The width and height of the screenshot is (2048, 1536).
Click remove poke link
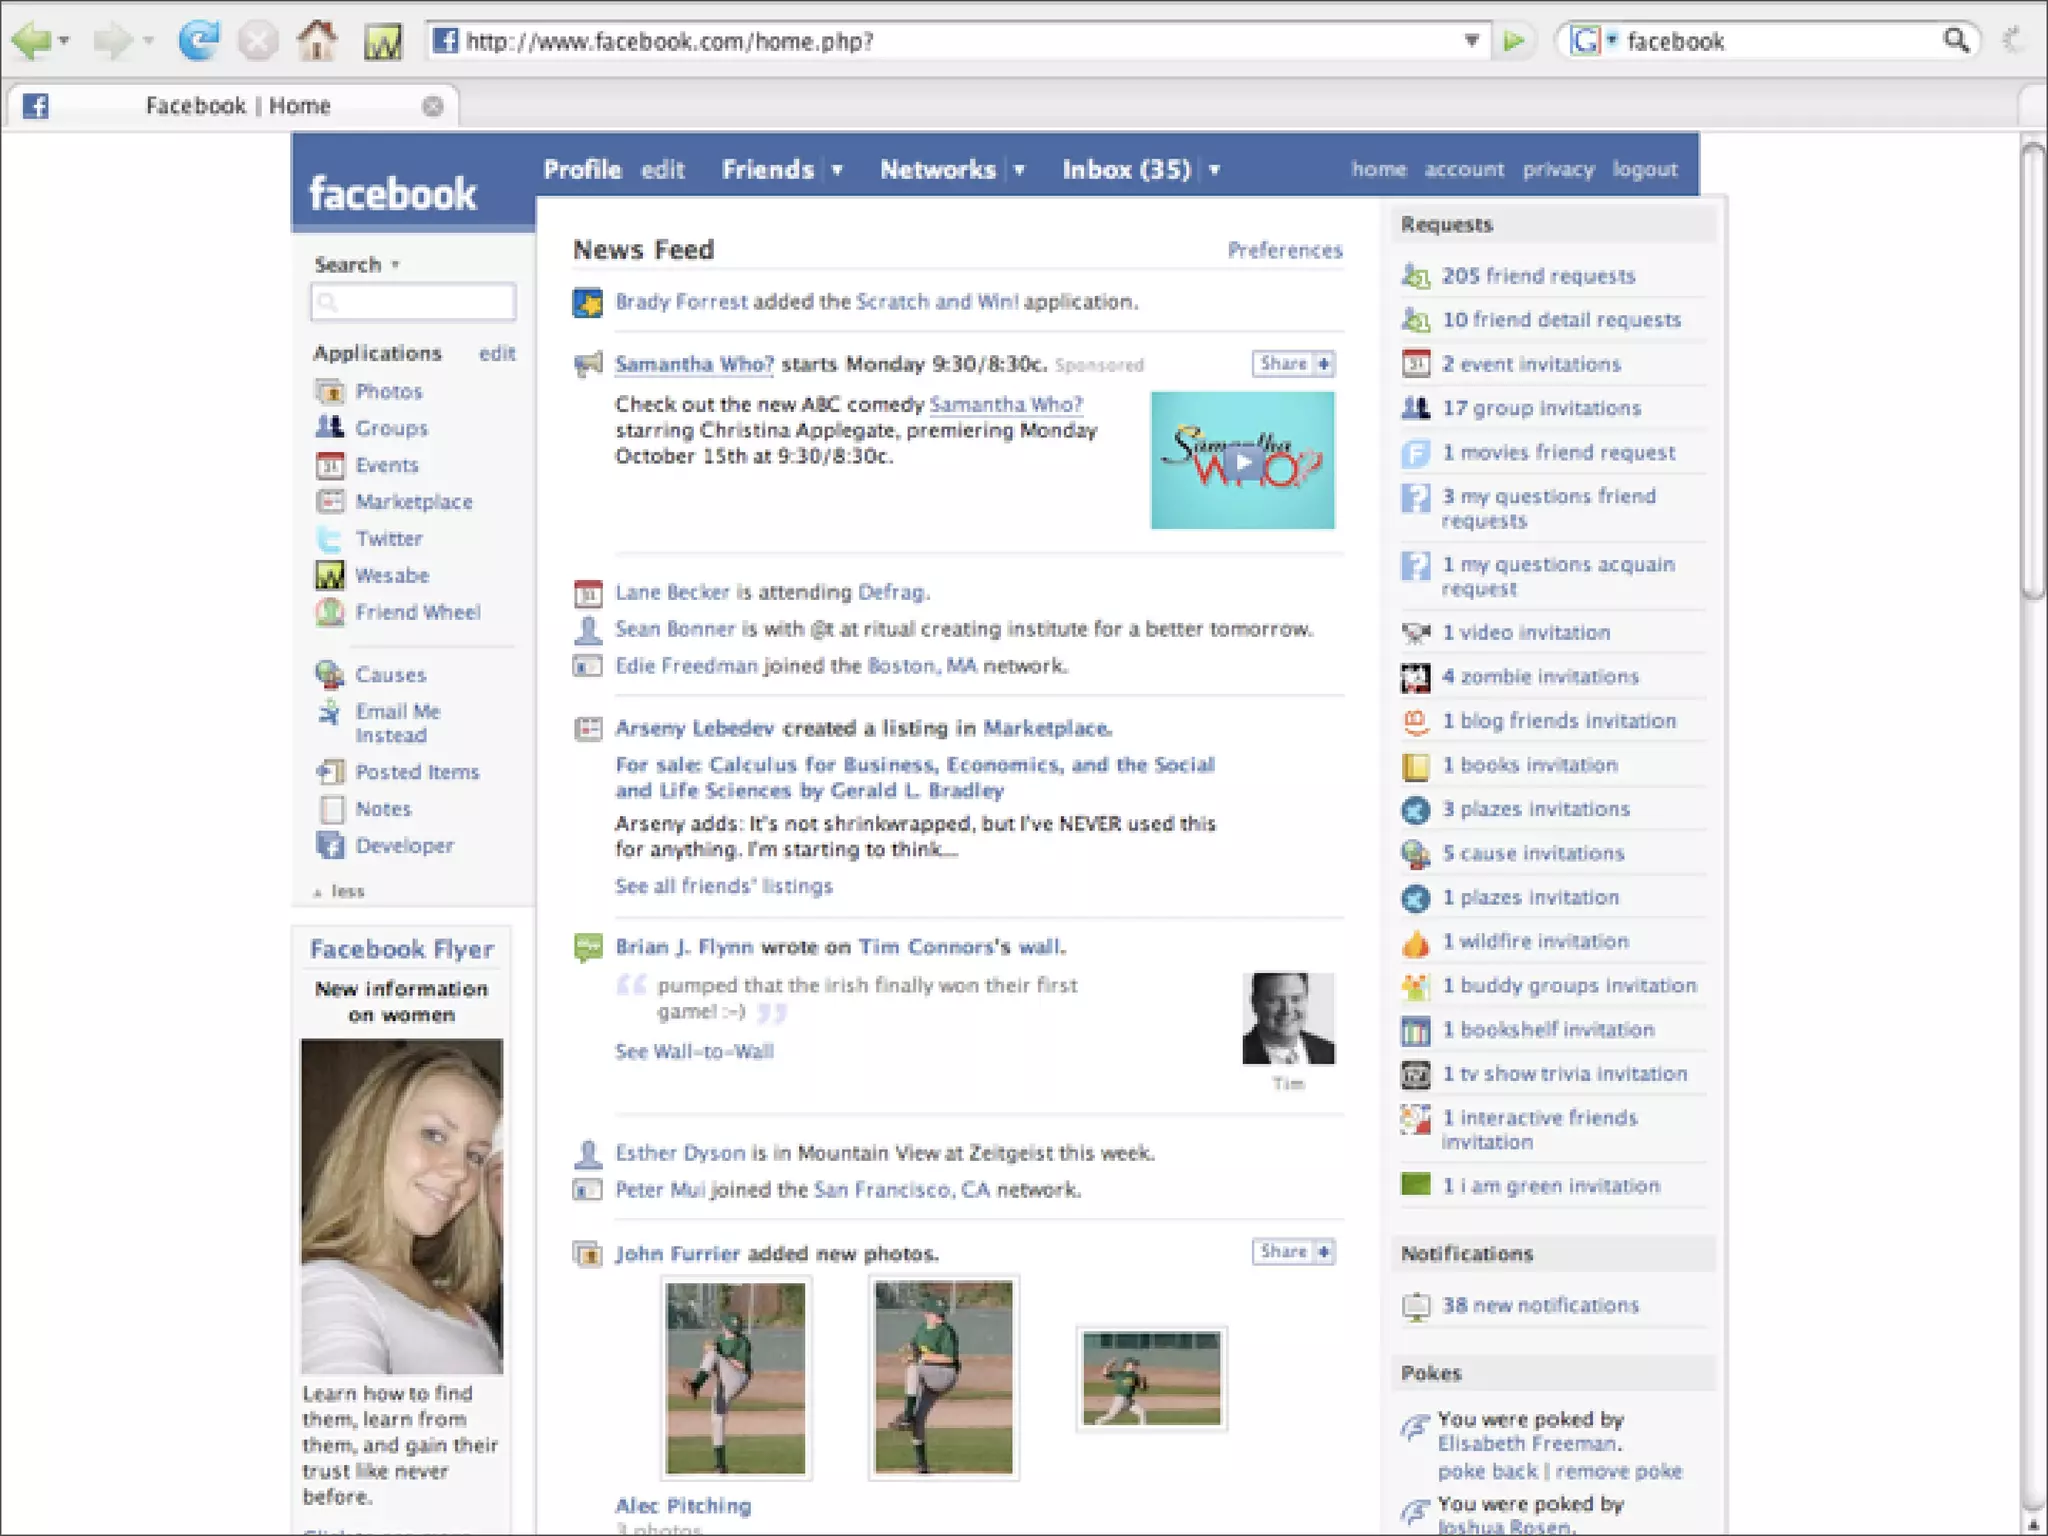(x=1619, y=1471)
